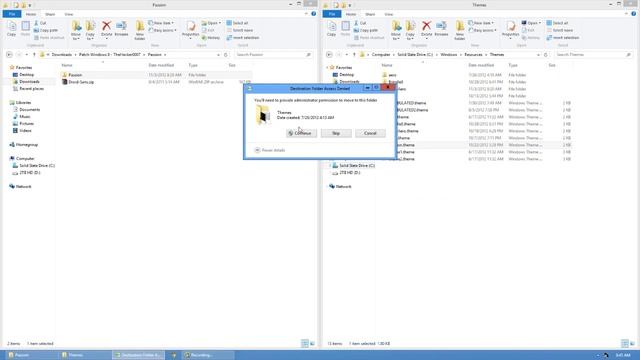Image resolution: width=640 pixels, height=360 pixels.
Task: Click Invert selection in Passion window
Action: 243,38
